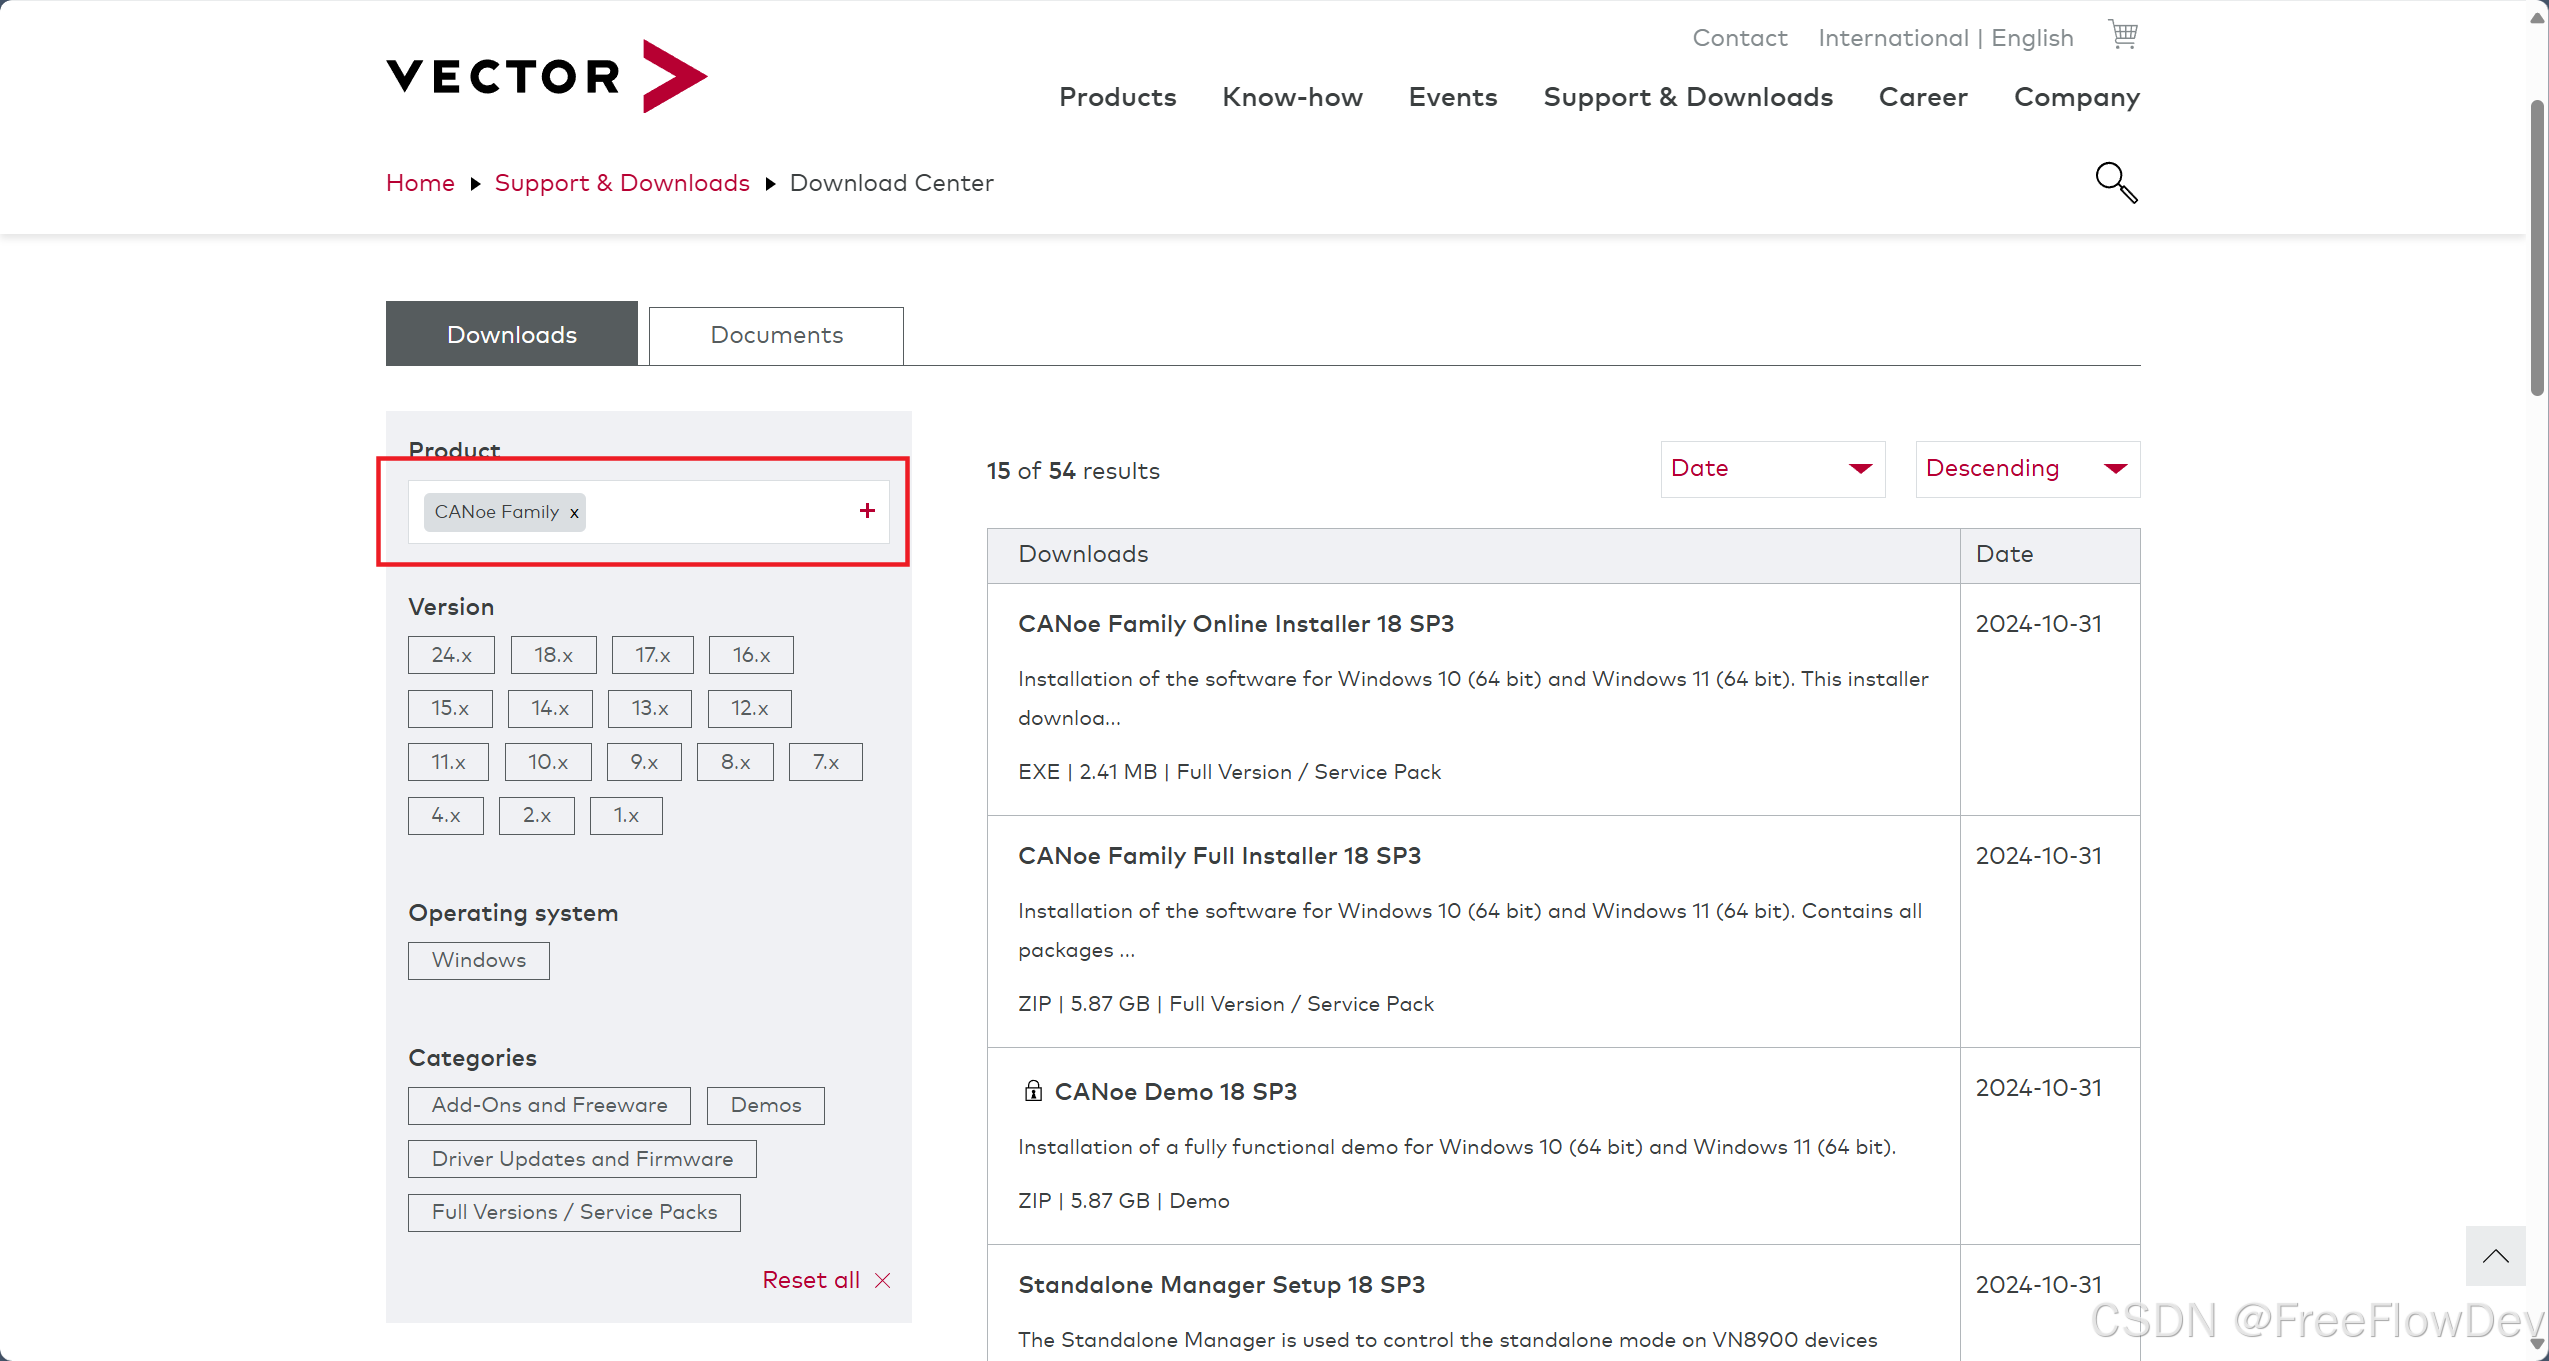Screen dimensions: 2549x1361
Task: Open International | English language selector
Action: [1945, 38]
